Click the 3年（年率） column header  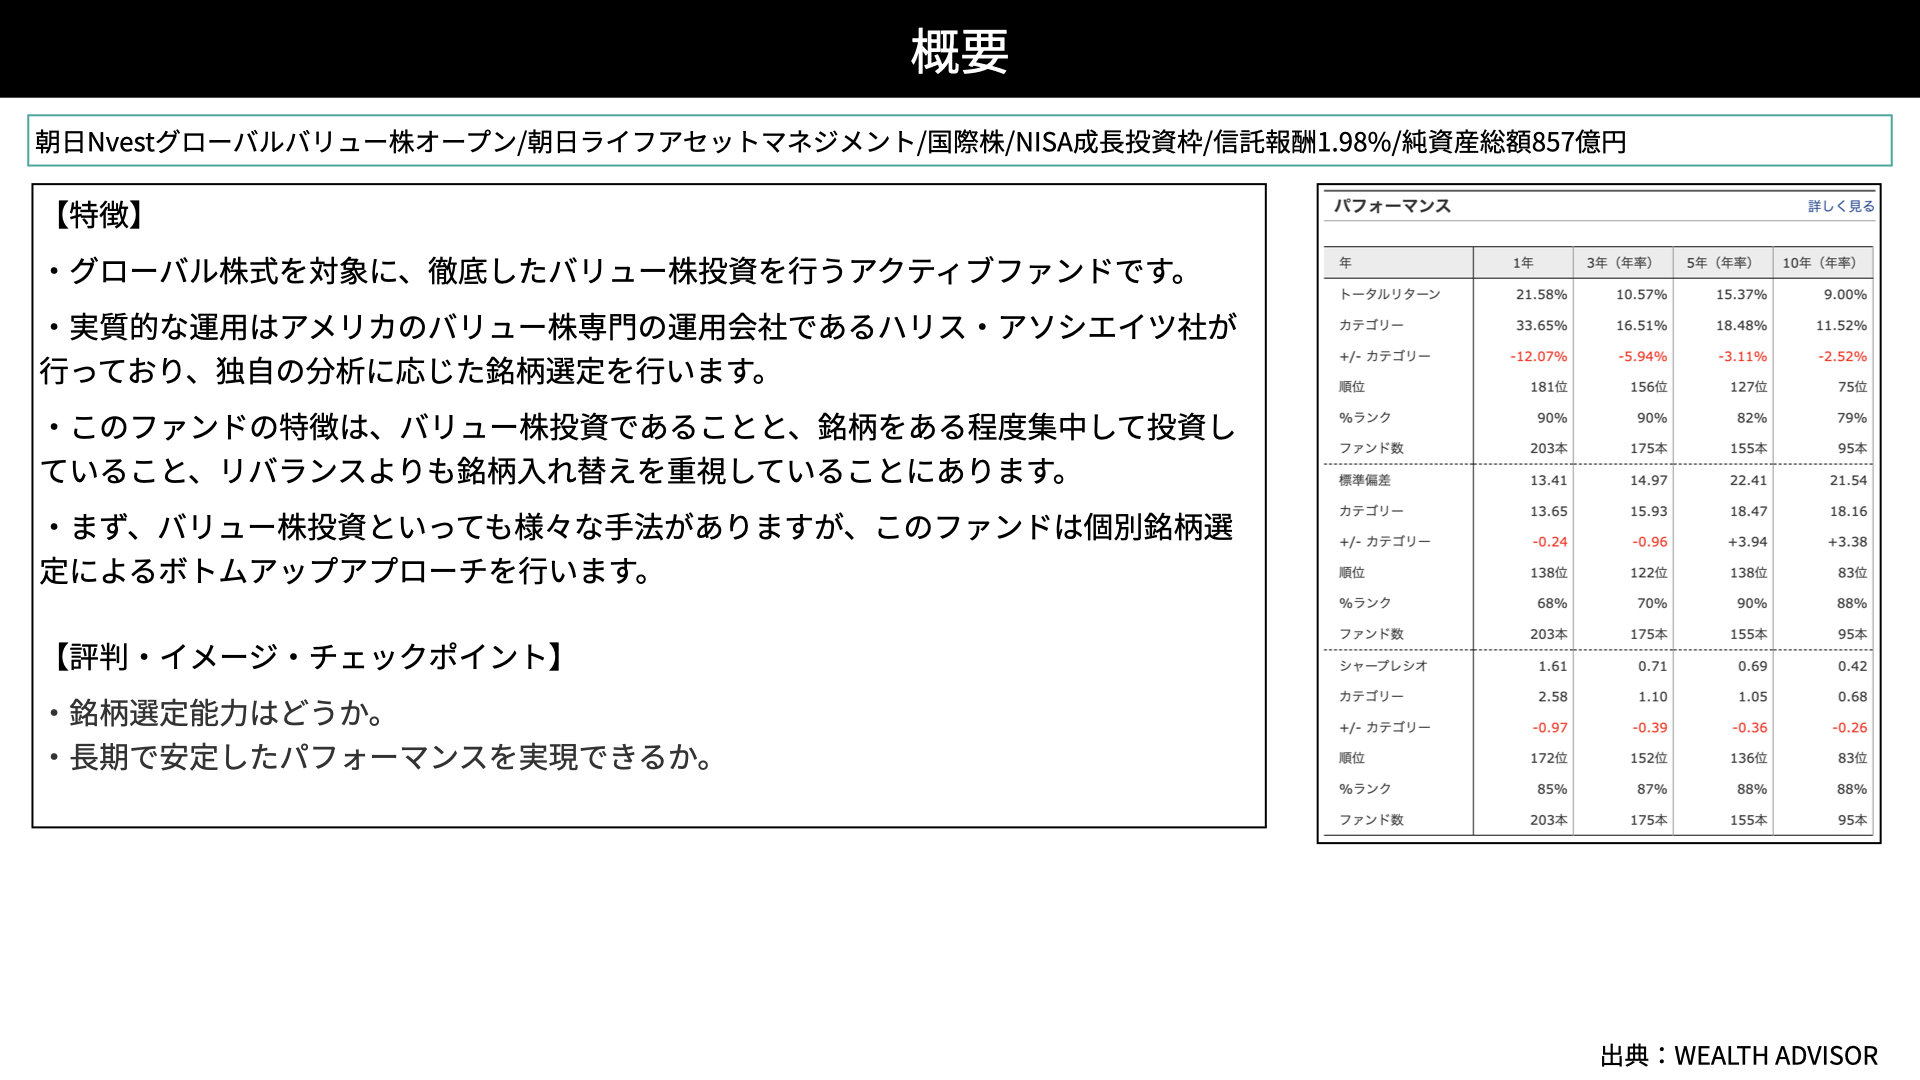tap(1623, 263)
